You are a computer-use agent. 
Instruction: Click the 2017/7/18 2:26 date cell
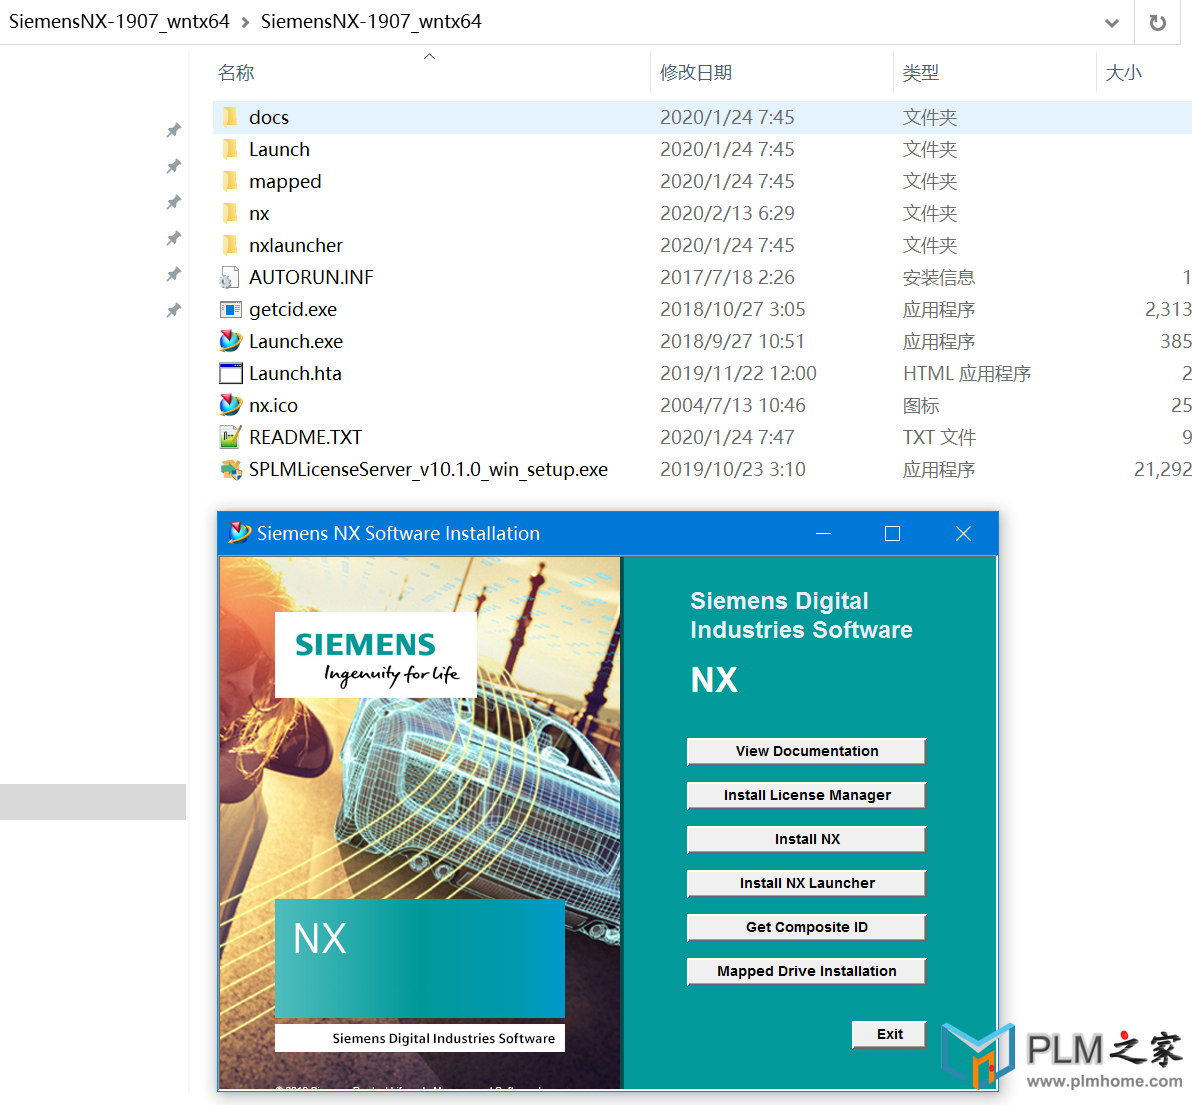[727, 277]
